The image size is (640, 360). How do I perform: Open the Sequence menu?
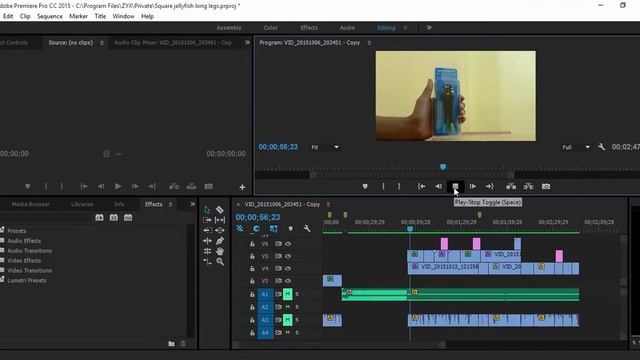(50, 16)
